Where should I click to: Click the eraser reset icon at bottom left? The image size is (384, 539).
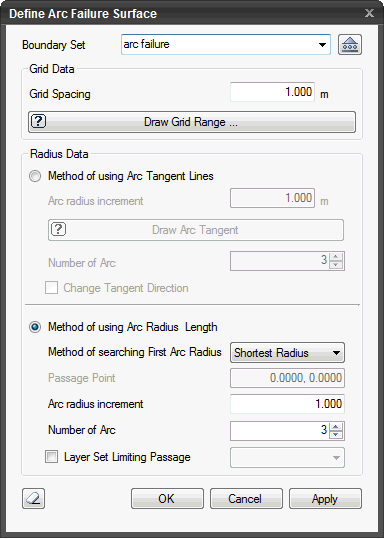pyautogui.click(x=33, y=498)
